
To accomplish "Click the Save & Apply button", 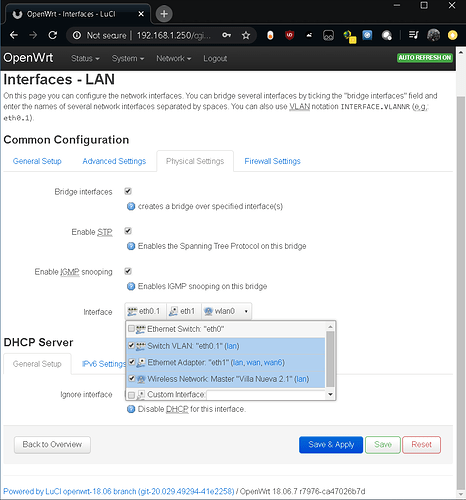I will click(331, 445).
